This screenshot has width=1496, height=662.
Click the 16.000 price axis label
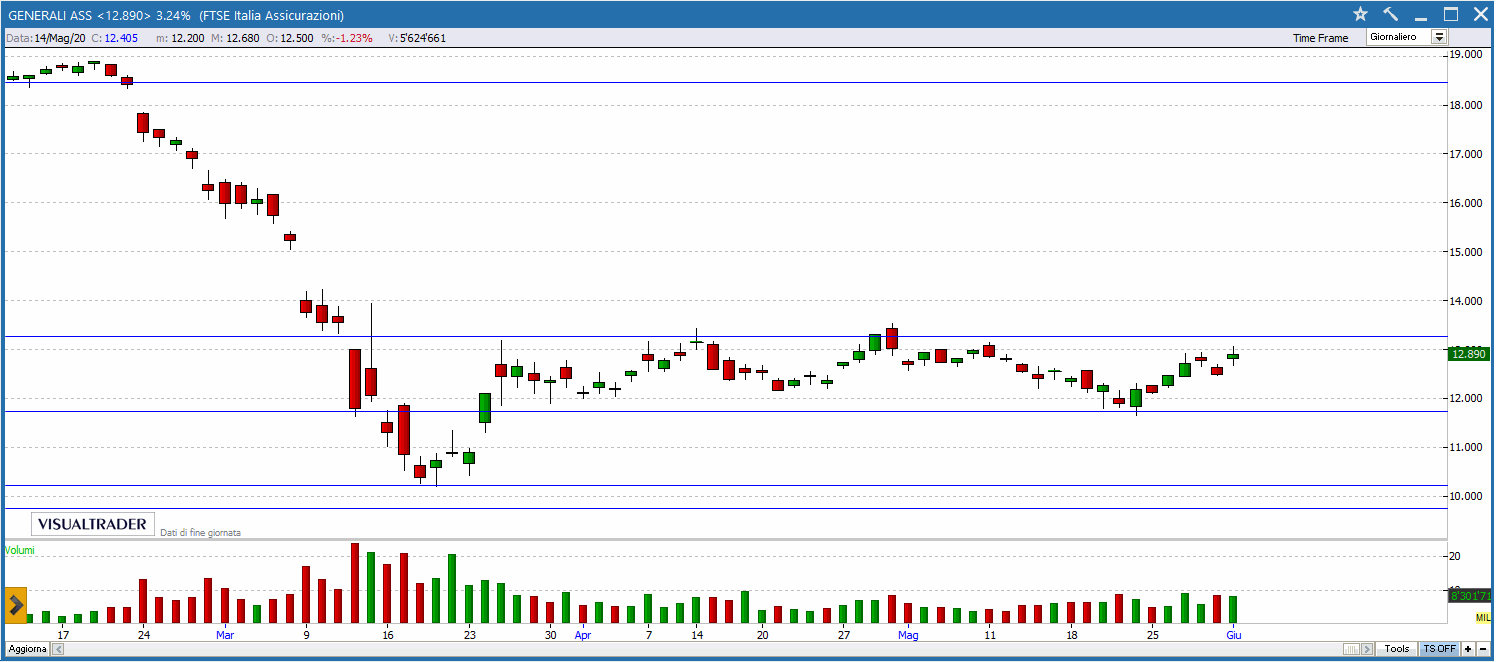[x=1465, y=203]
